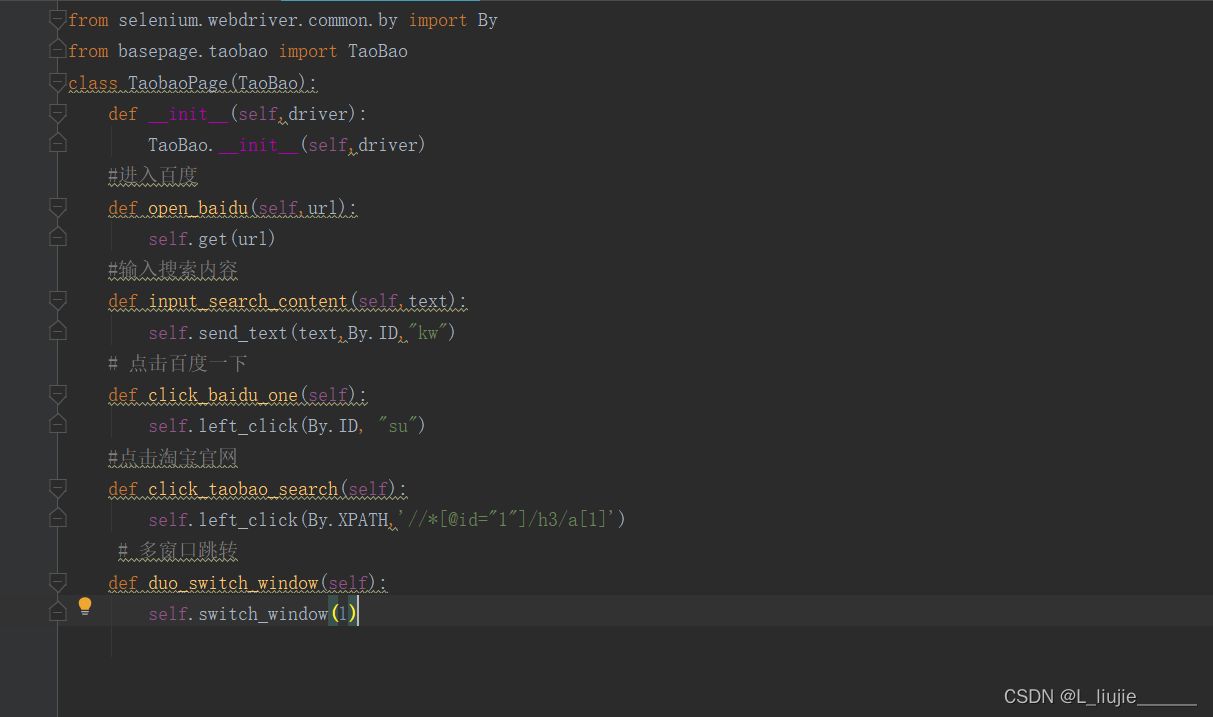The height and width of the screenshot is (717, 1213).
Task: Collapse the click_baidu_one method fold marker
Action: coord(58,394)
